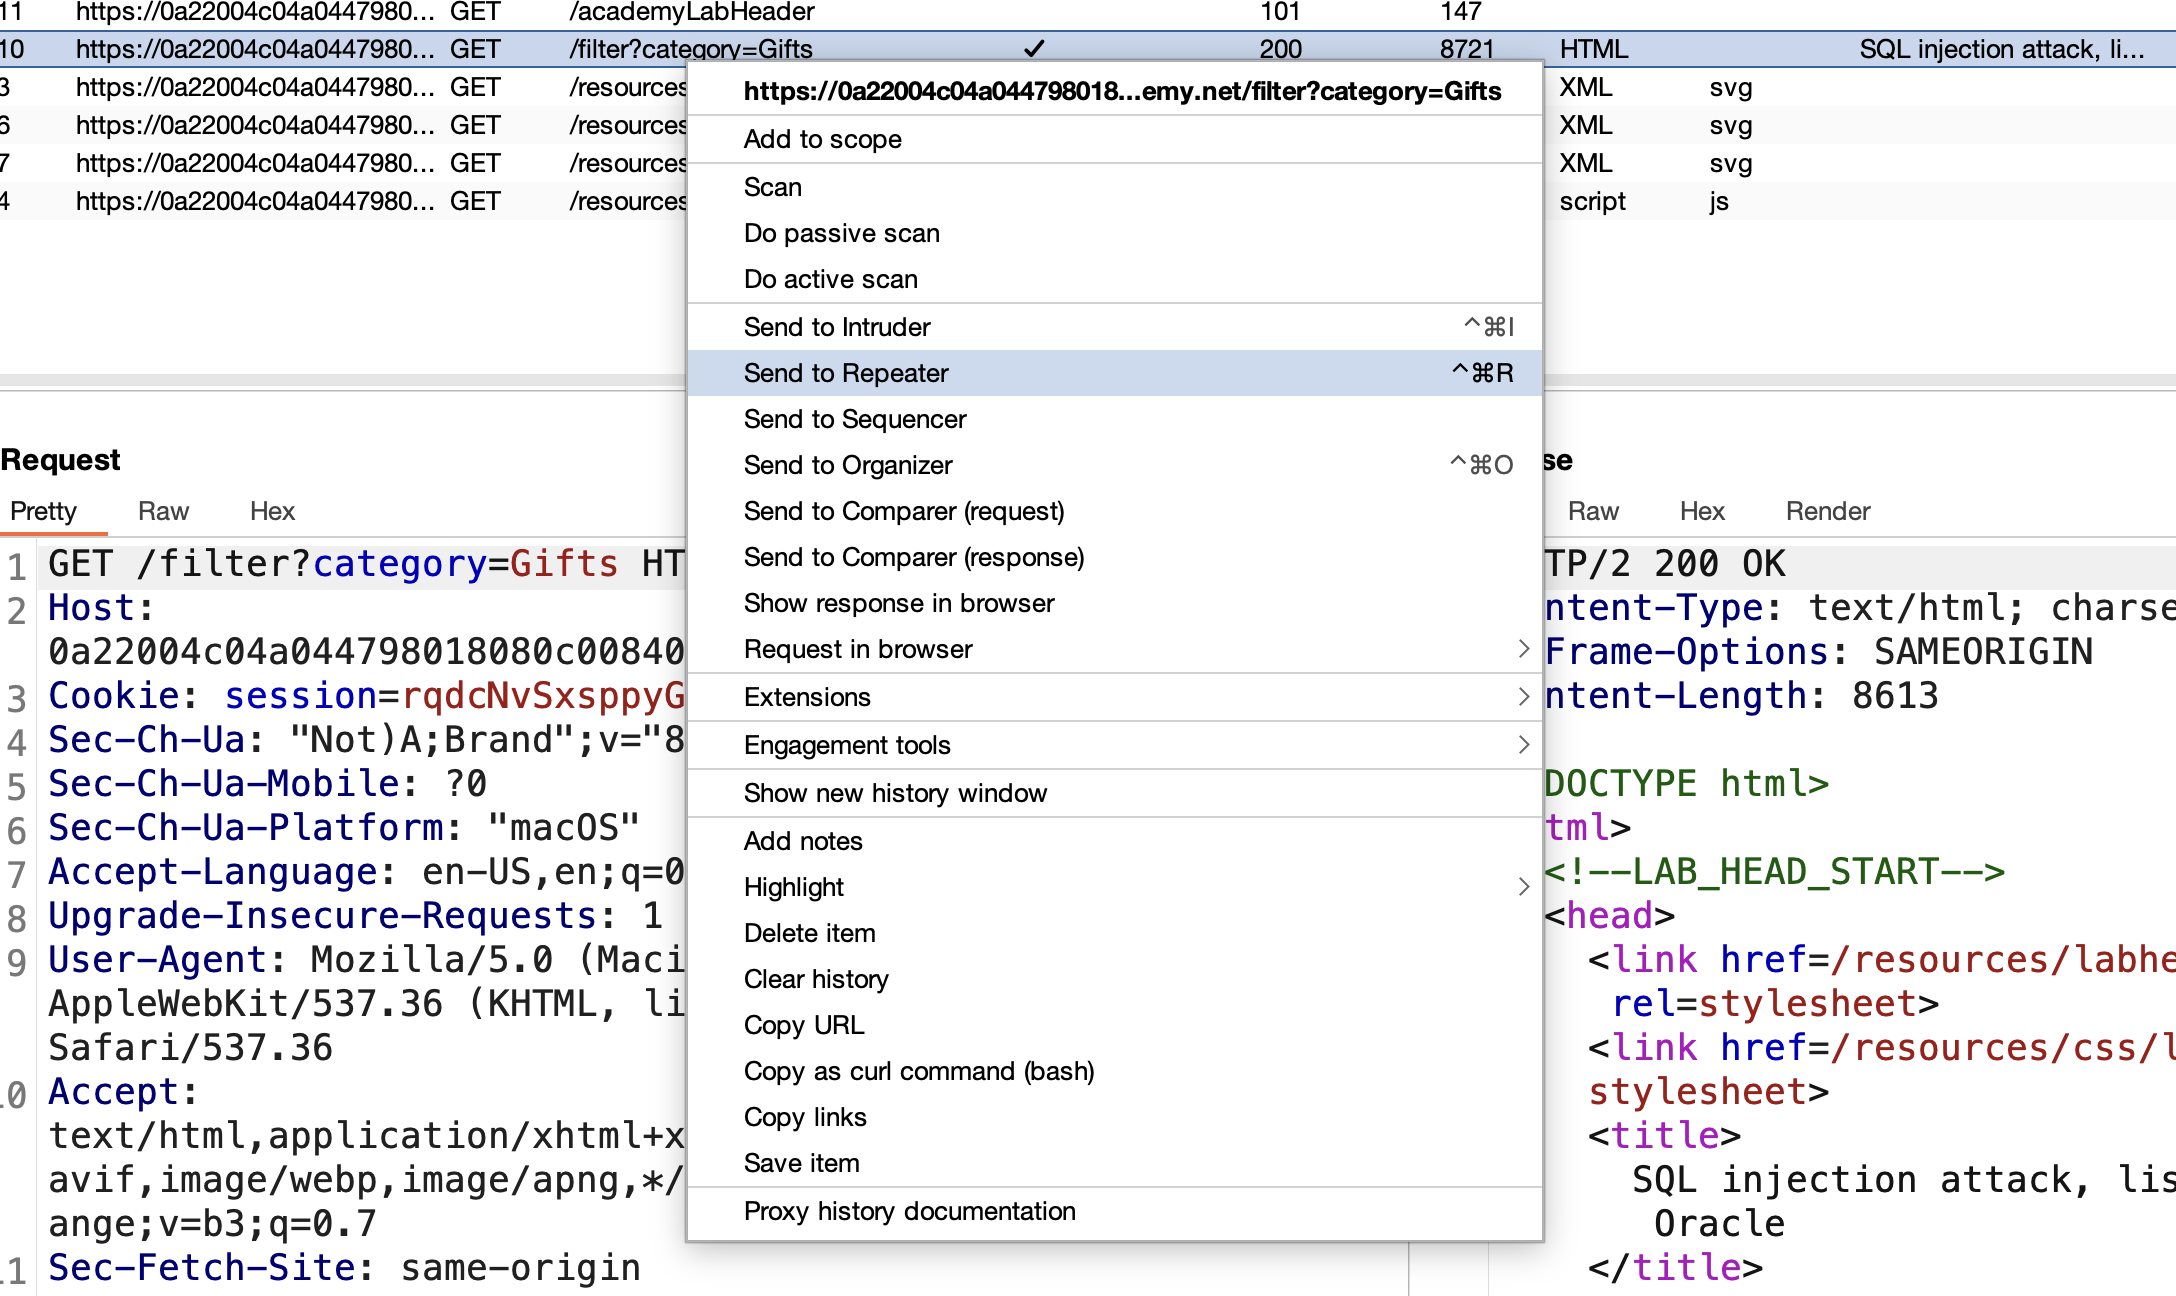Open Proxy history documentation
Screen dimensions: 2176x1296
1115,1211
